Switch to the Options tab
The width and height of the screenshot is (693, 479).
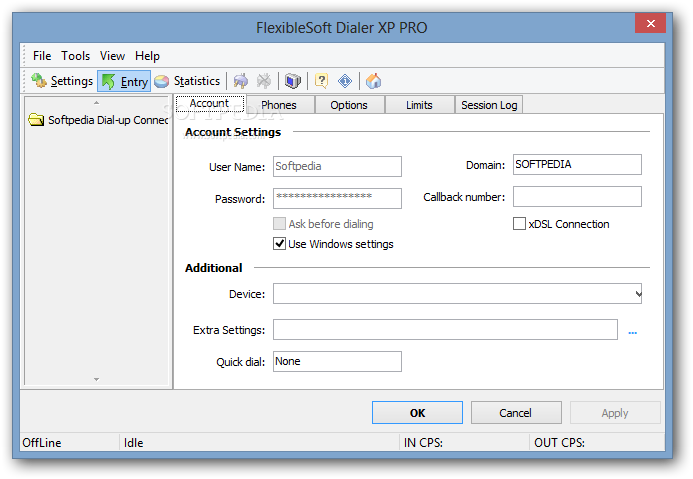click(x=349, y=105)
